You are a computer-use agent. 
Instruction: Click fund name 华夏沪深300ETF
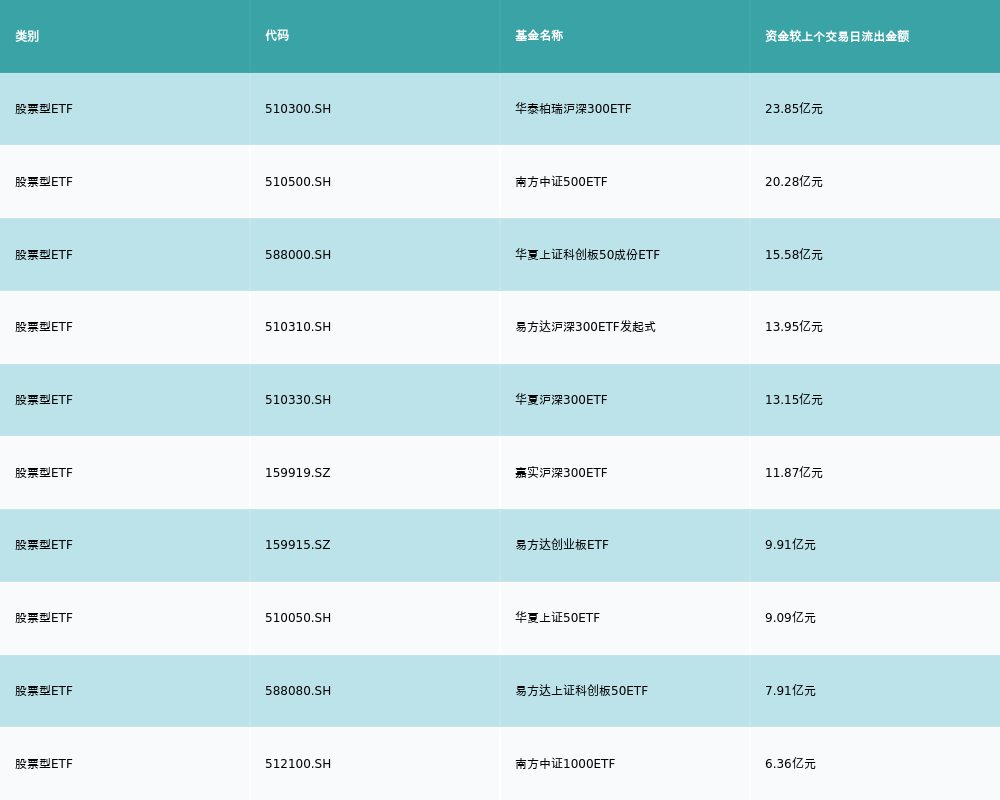point(561,400)
